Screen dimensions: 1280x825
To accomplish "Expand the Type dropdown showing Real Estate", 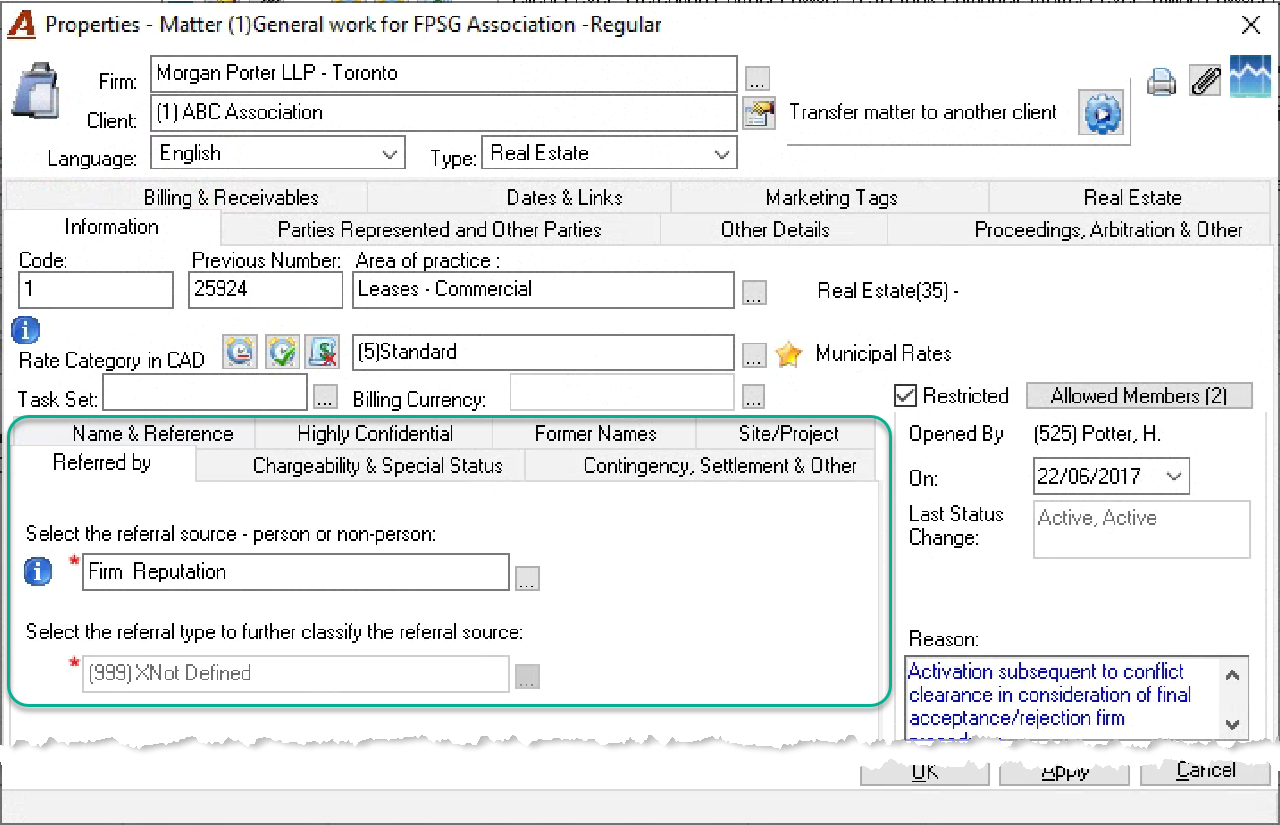I will click(x=722, y=154).
